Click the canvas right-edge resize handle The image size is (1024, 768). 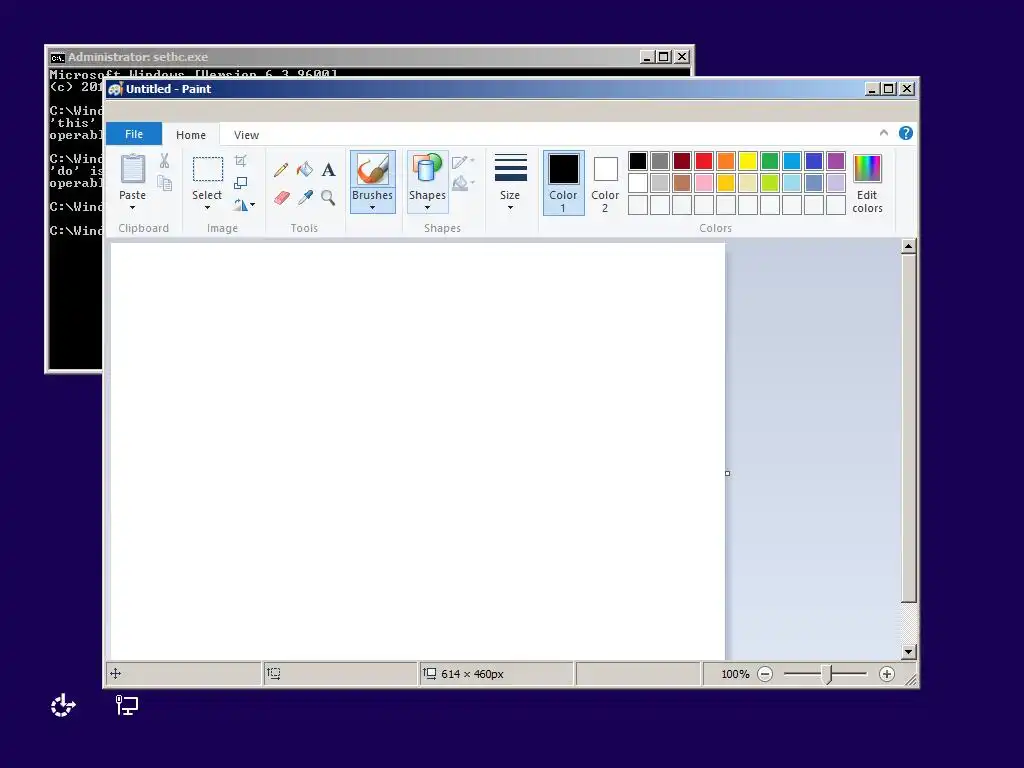(728, 473)
